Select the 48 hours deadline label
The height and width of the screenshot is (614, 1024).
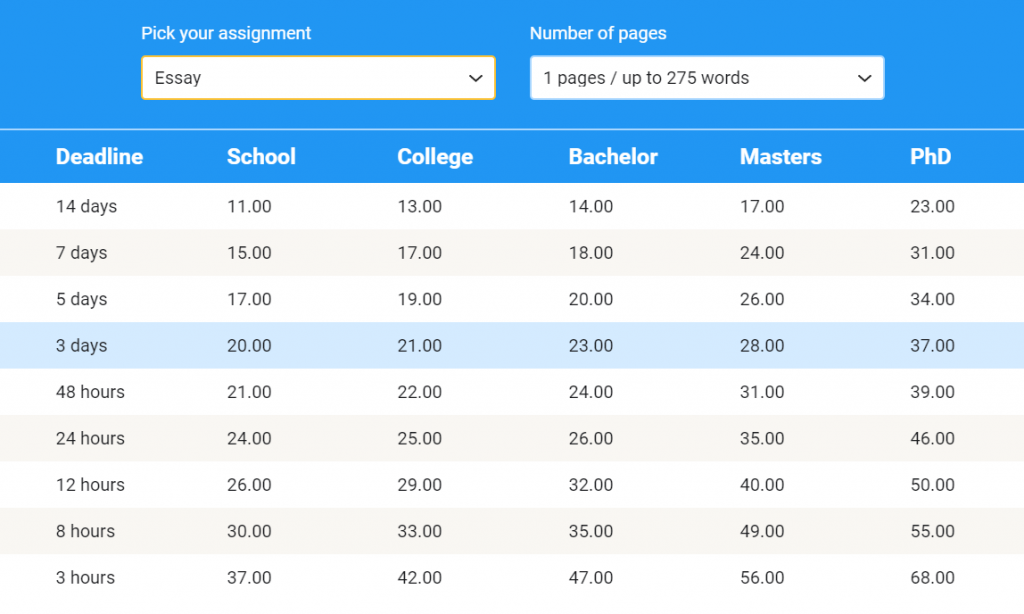tap(89, 392)
